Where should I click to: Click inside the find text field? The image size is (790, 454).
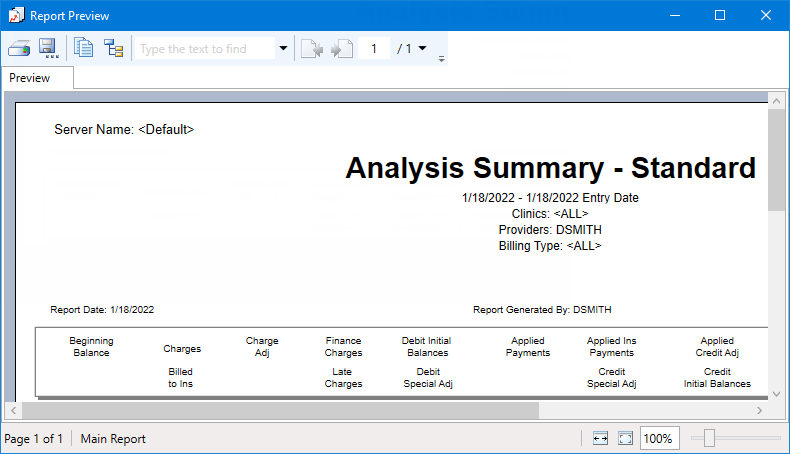[205, 48]
